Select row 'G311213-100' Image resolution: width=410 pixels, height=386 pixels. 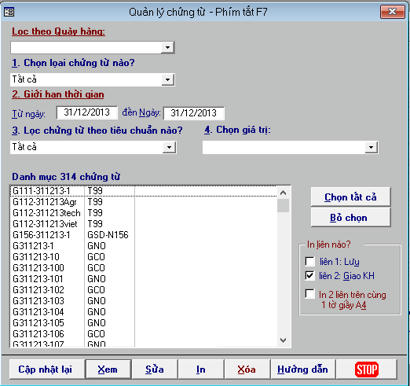[144, 268]
